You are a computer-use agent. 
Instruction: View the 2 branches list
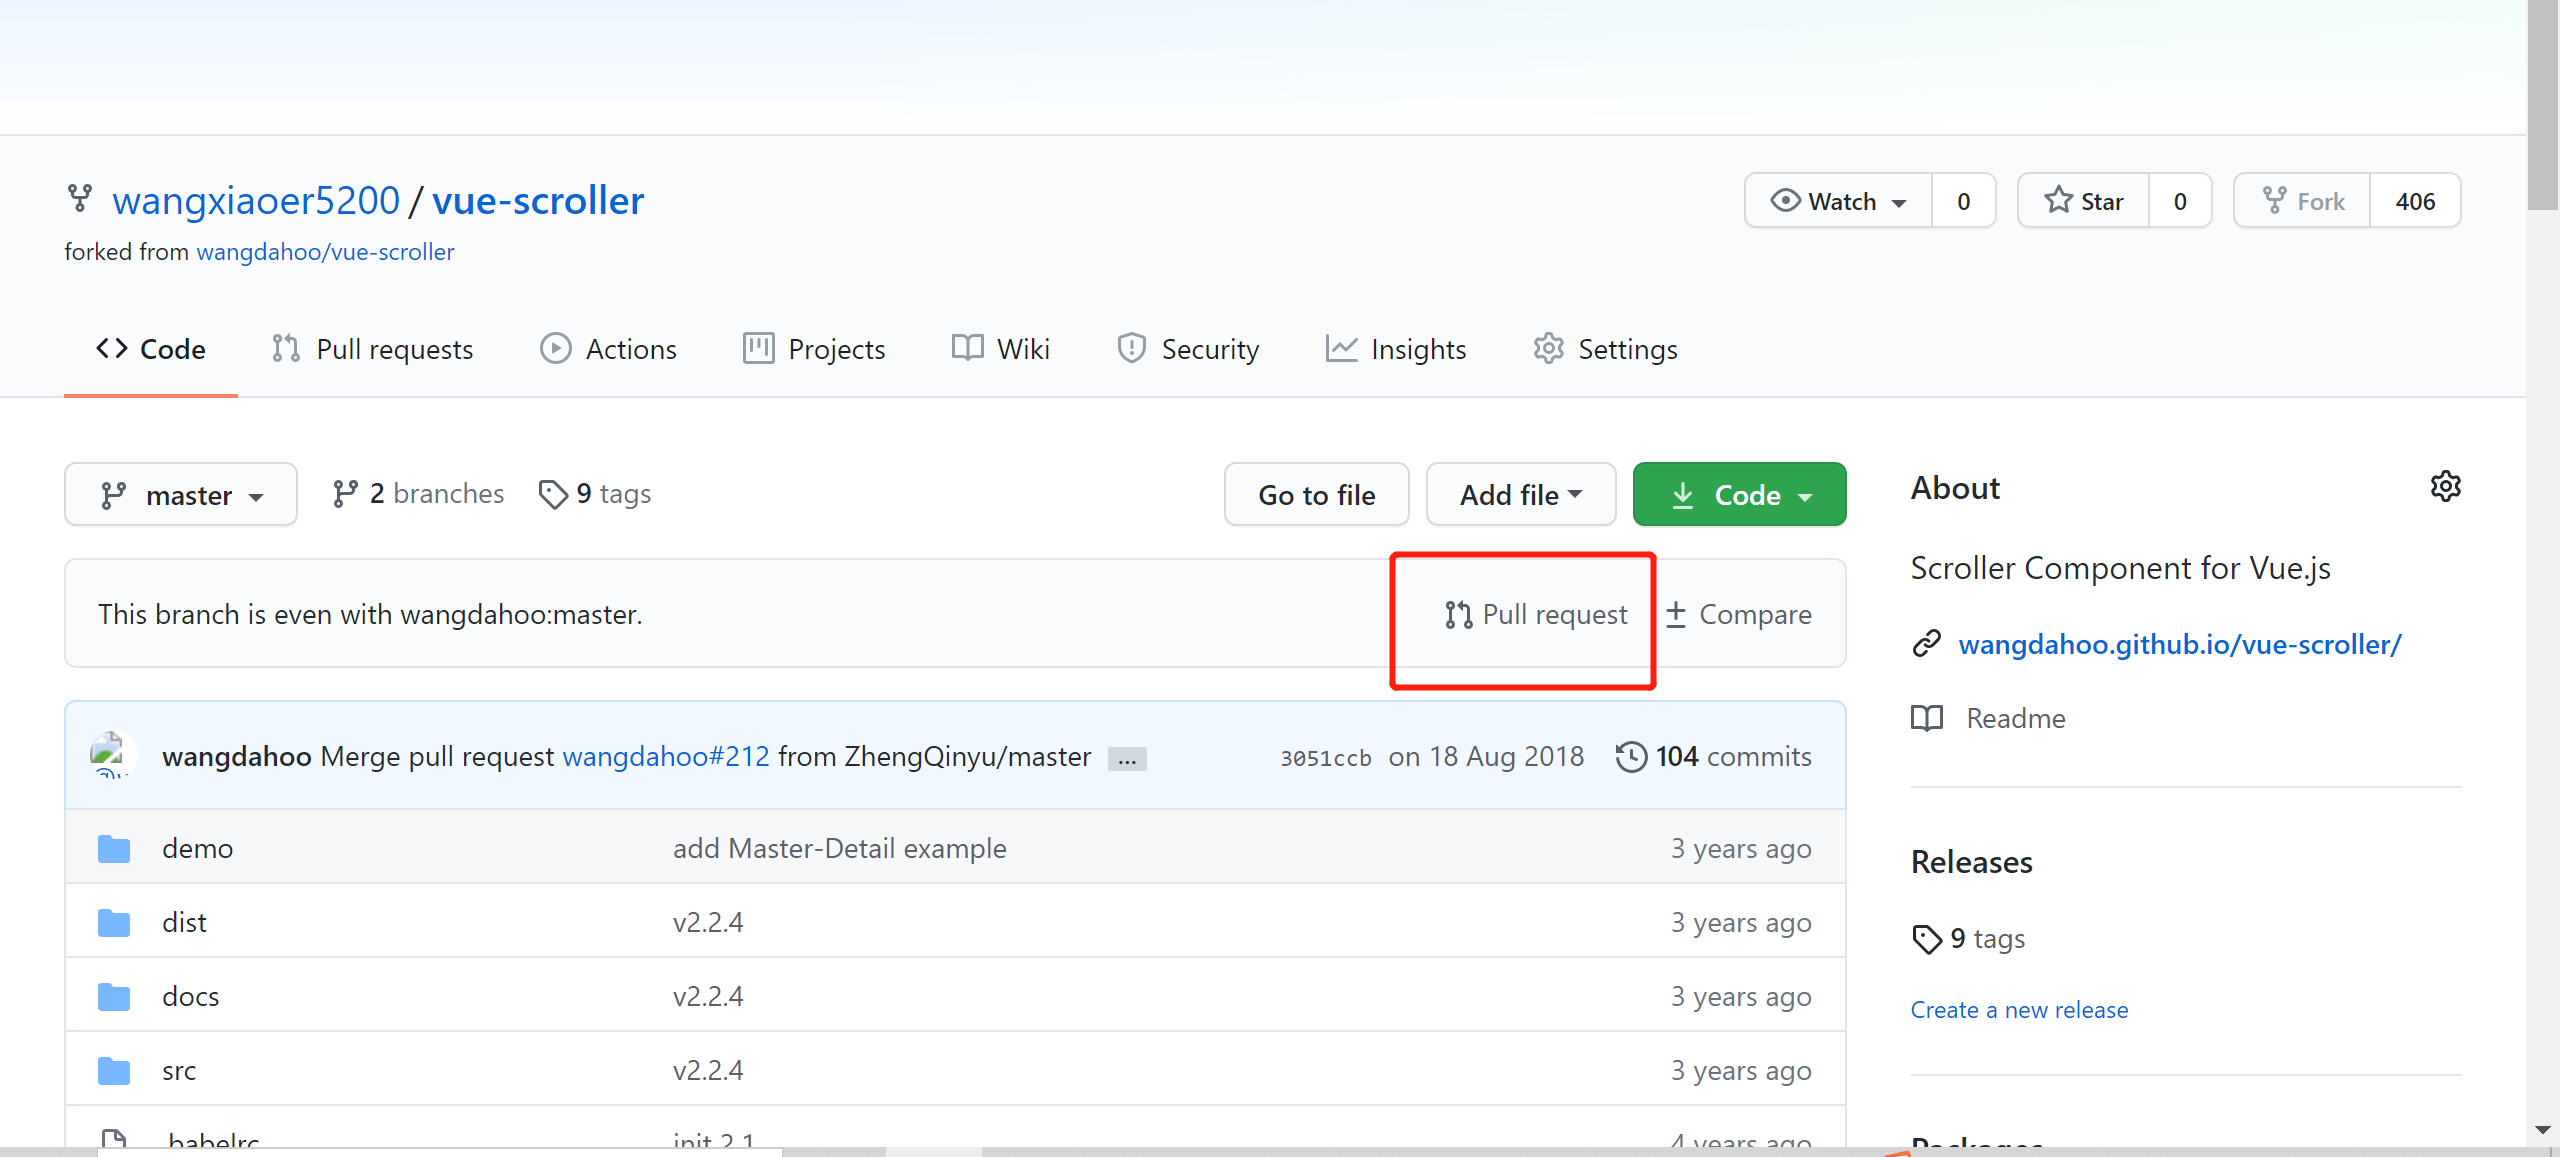click(x=418, y=494)
